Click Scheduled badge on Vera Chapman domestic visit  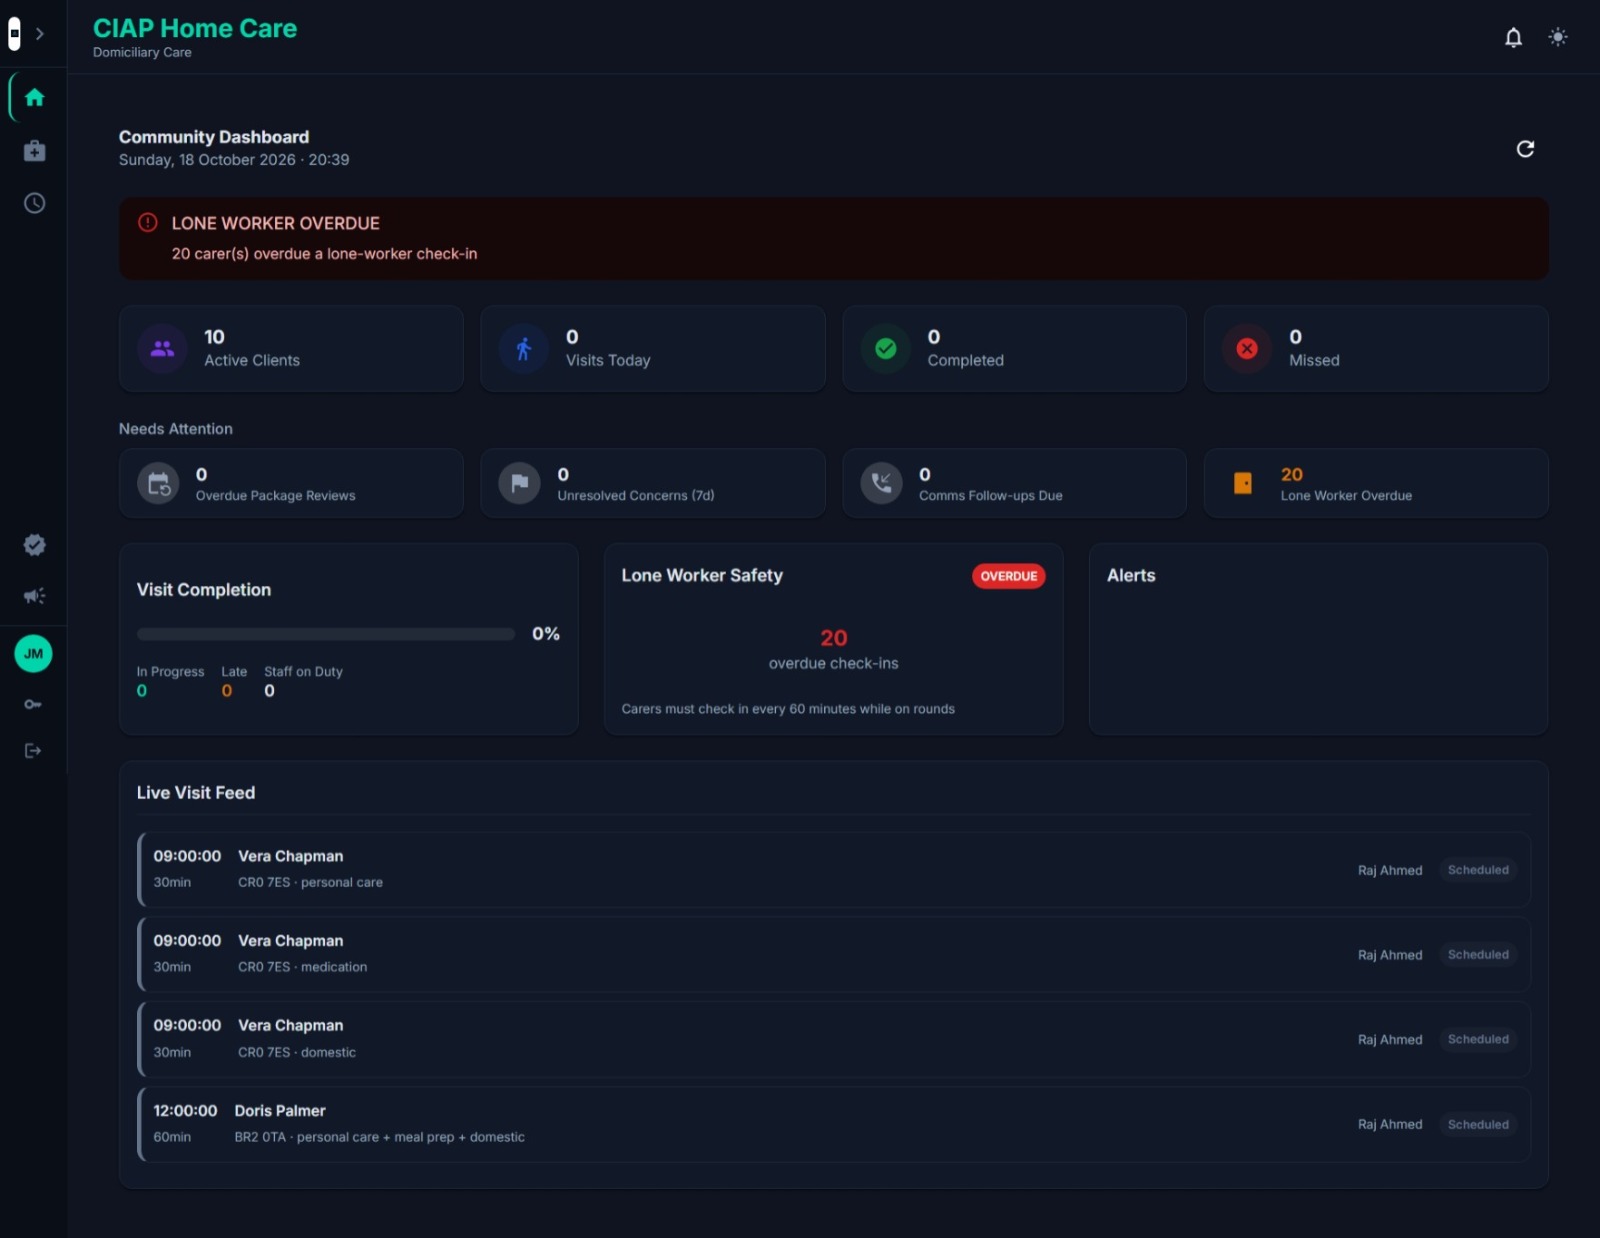pos(1478,1040)
